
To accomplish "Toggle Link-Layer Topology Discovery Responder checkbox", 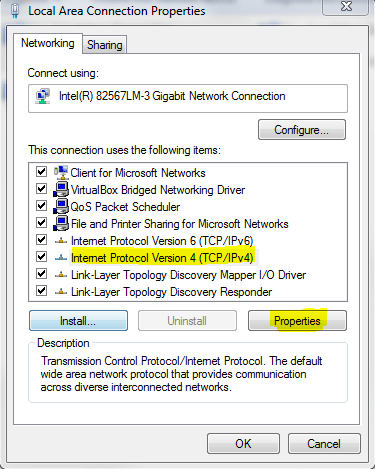I will pyautogui.click(x=41, y=291).
